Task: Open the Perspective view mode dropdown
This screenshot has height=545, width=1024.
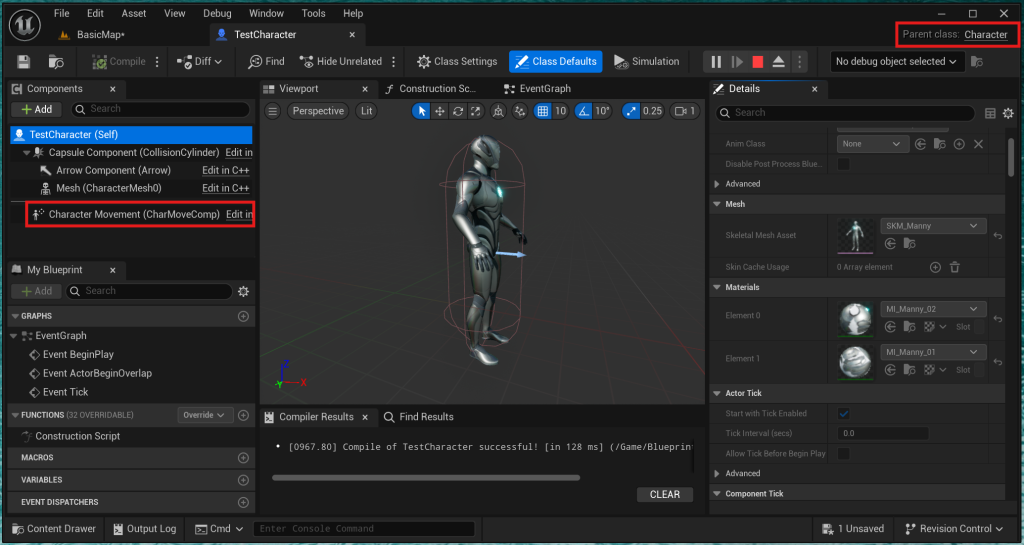Action: 318,111
